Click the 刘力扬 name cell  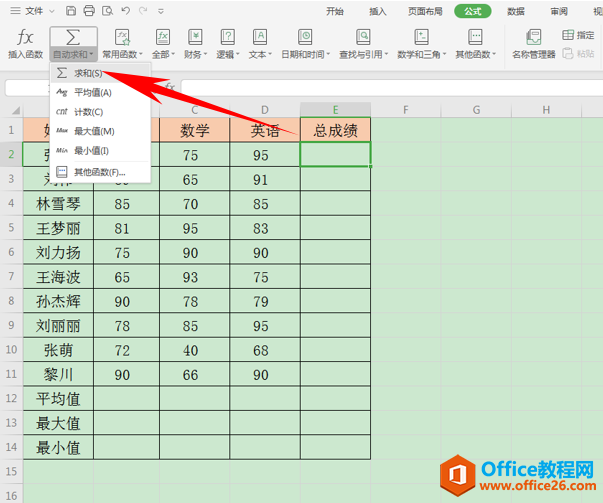click(58, 252)
